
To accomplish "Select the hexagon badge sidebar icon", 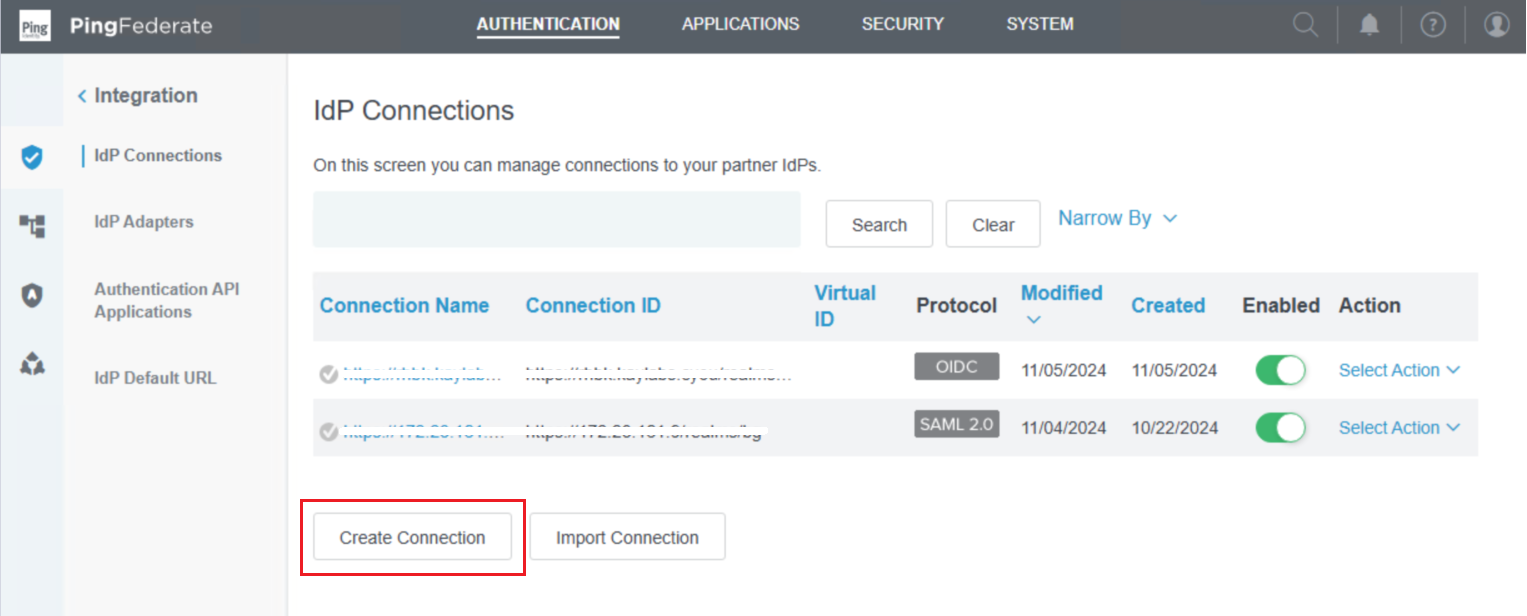I will [32, 295].
